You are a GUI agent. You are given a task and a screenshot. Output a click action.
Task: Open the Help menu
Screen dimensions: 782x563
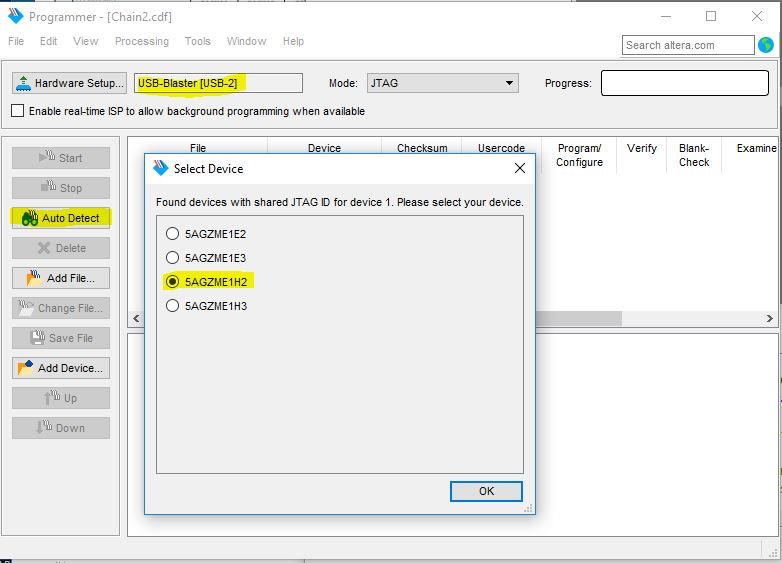pyautogui.click(x=293, y=41)
